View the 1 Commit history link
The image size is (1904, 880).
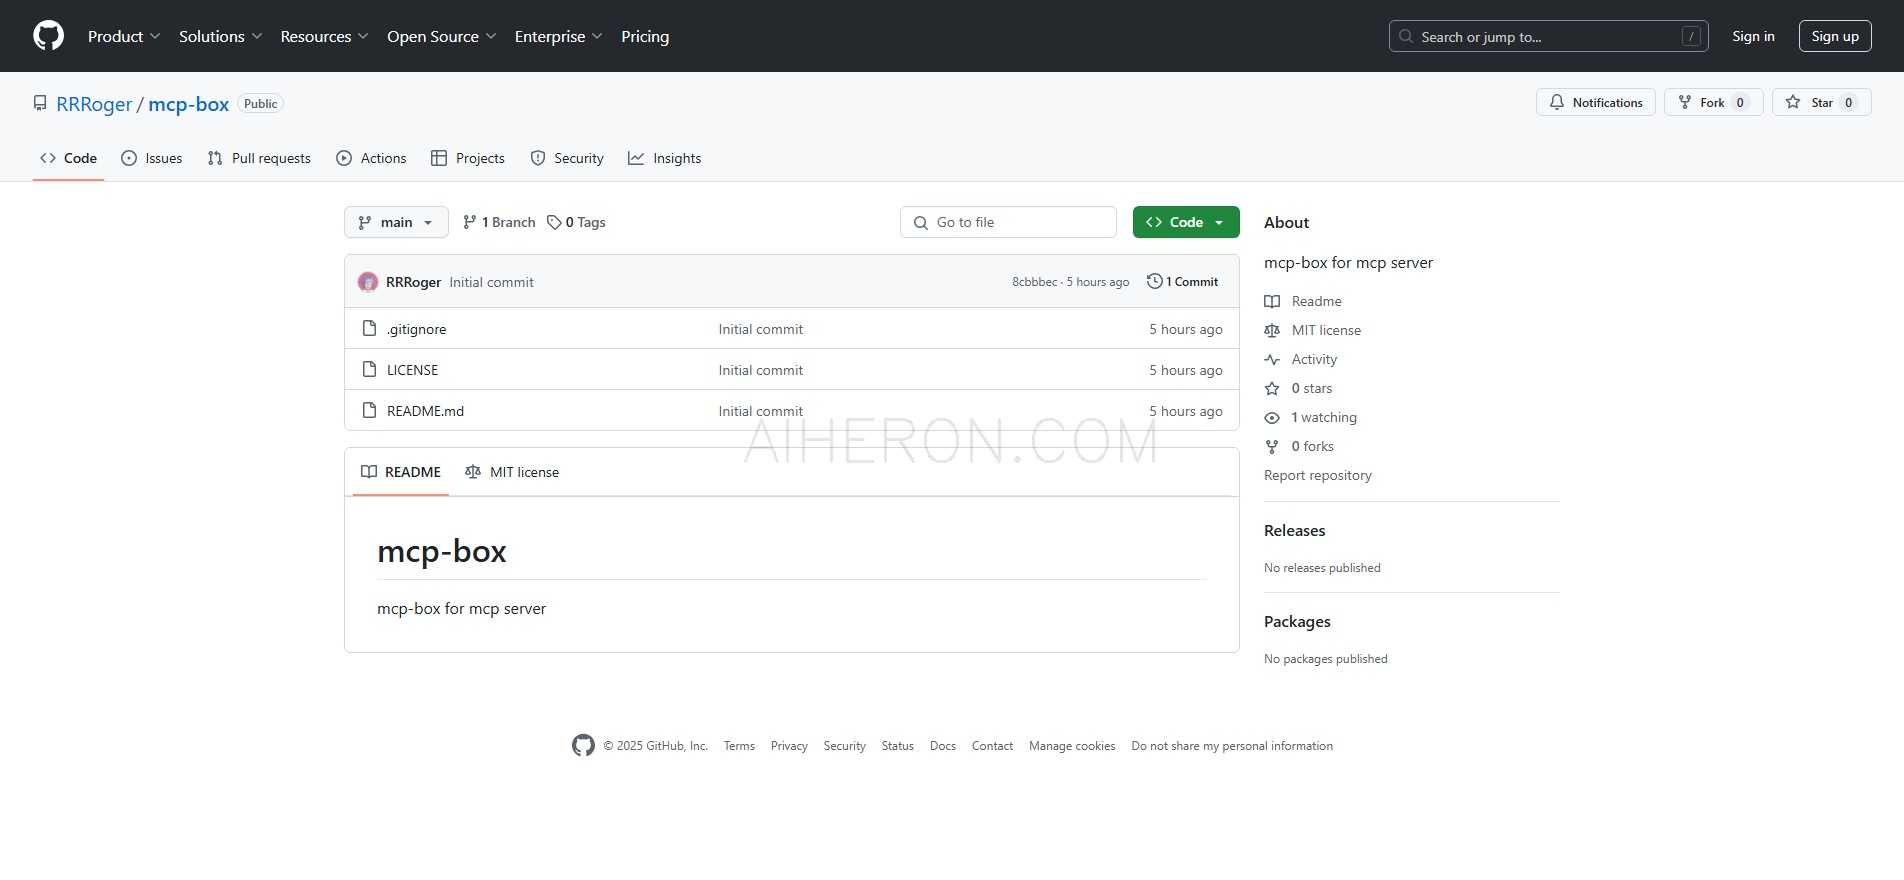(x=1182, y=282)
